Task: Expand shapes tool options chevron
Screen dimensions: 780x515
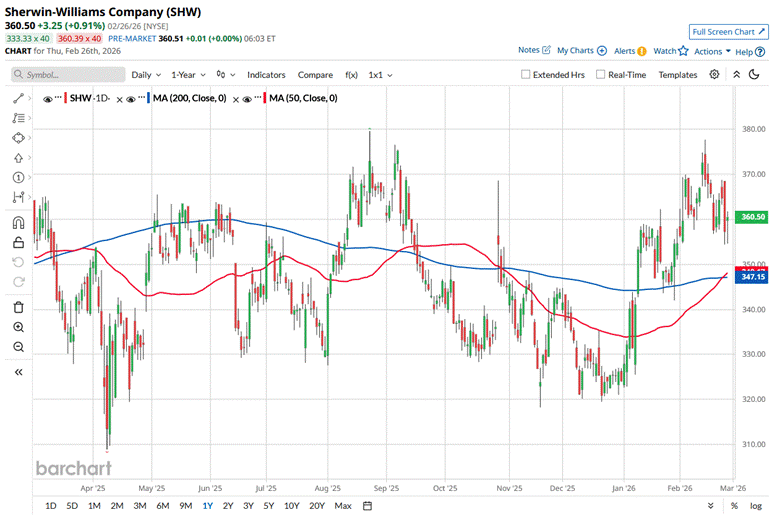Action: 29,138
